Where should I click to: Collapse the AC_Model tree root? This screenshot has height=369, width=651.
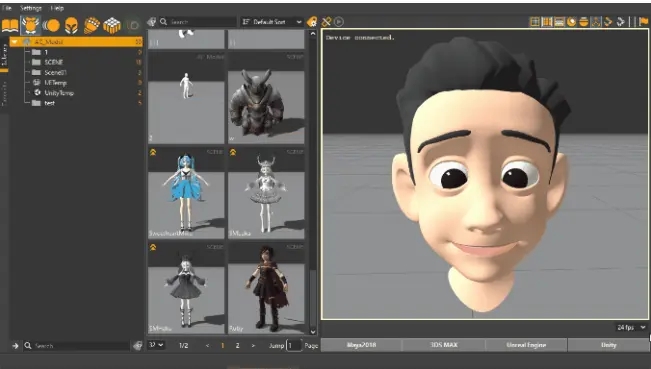click(15, 42)
